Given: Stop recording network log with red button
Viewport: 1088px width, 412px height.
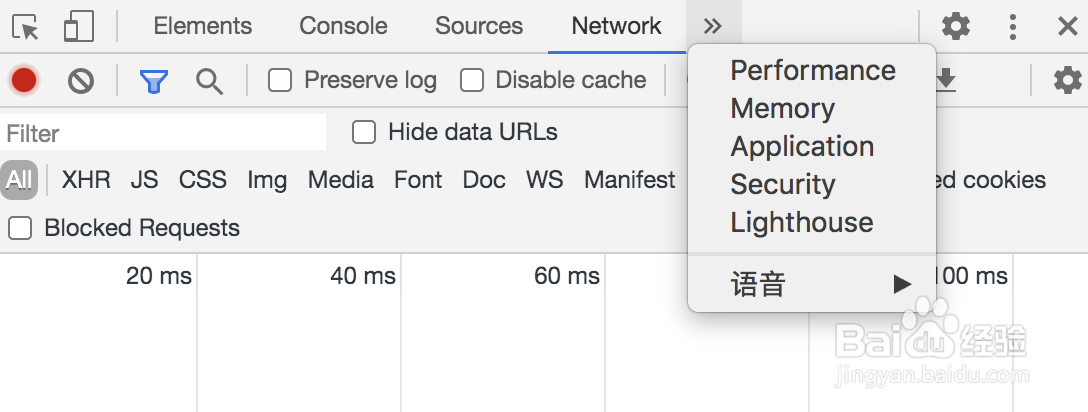Looking at the screenshot, I should pyautogui.click(x=24, y=80).
